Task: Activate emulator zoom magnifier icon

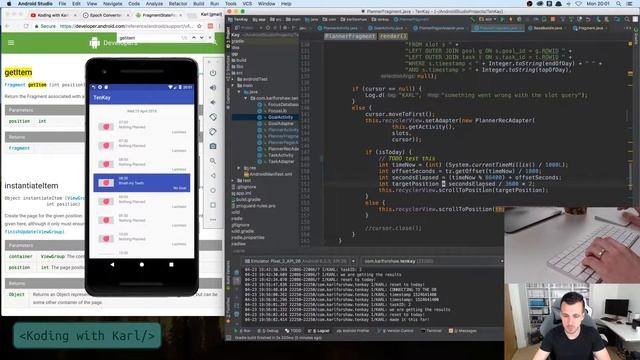Action: coord(213,161)
